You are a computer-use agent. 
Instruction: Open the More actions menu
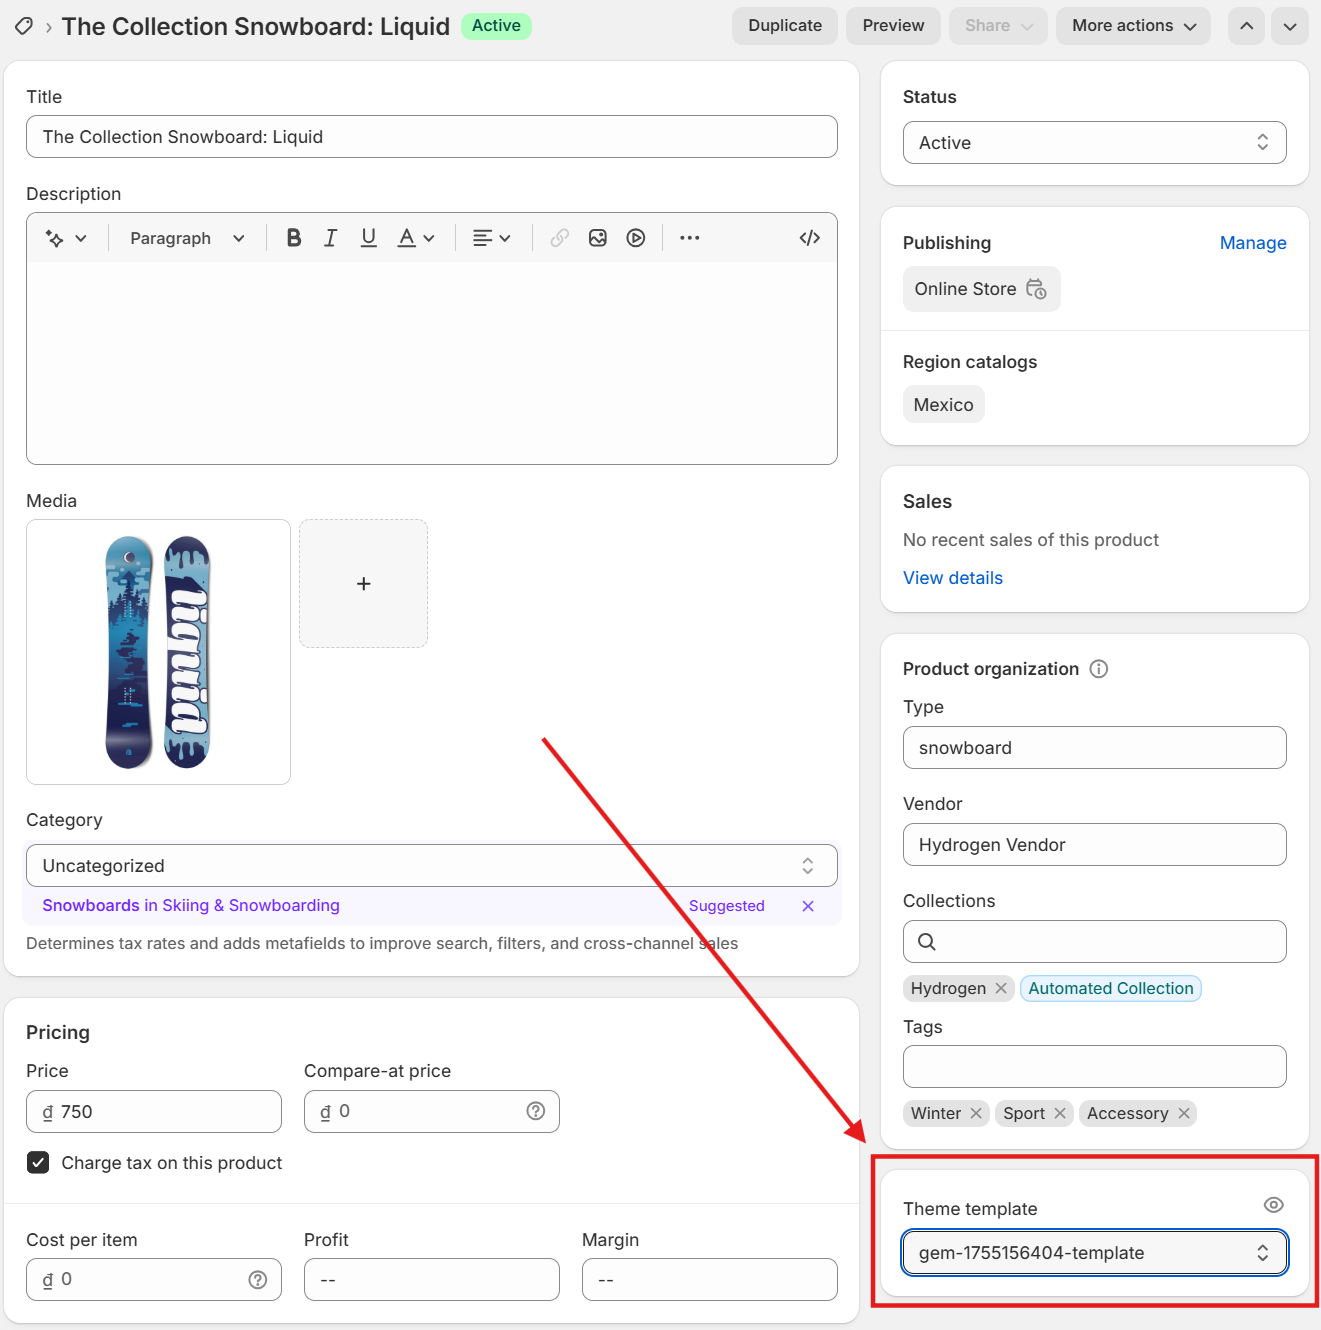[1133, 26]
